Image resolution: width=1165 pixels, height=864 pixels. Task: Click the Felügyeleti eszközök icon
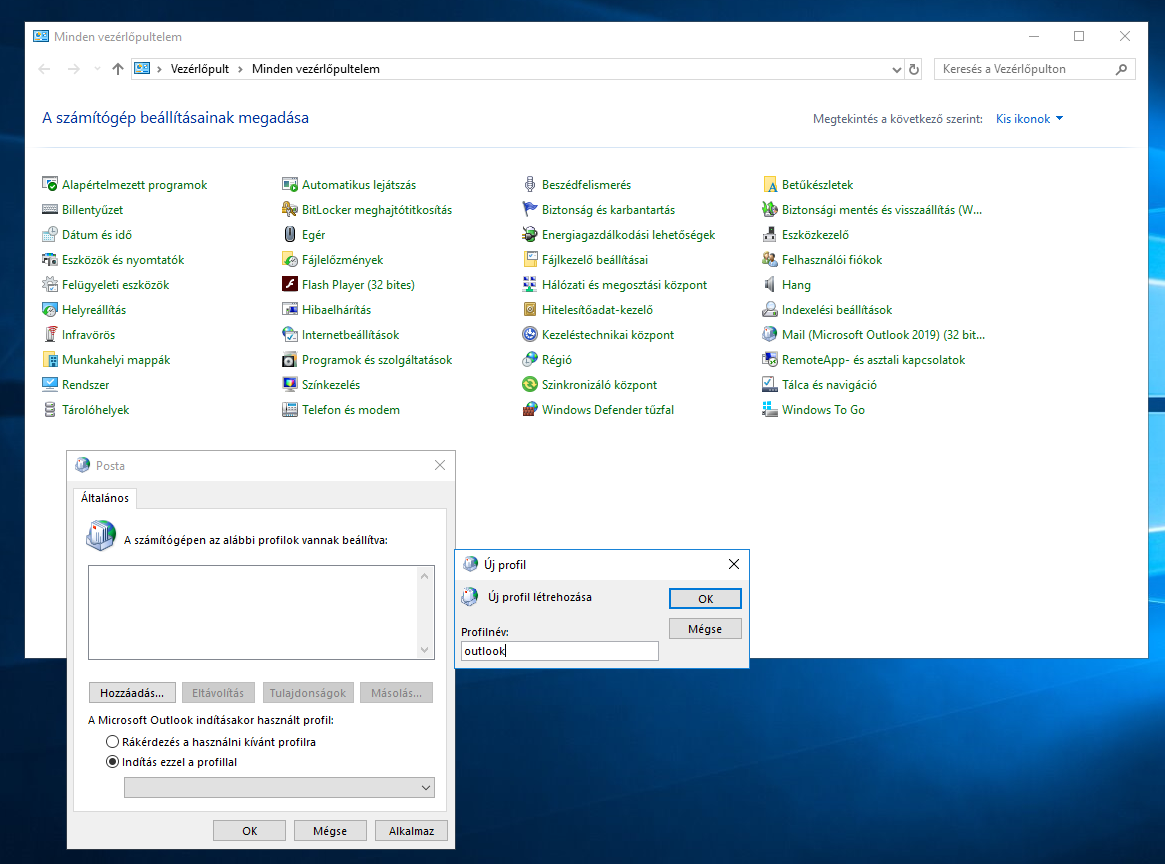point(50,285)
